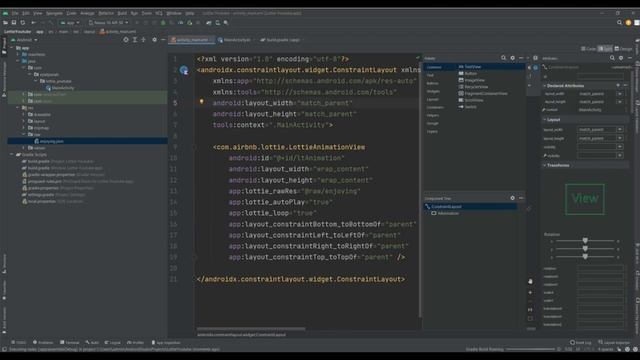Switch editor to Design view mode

623,49
